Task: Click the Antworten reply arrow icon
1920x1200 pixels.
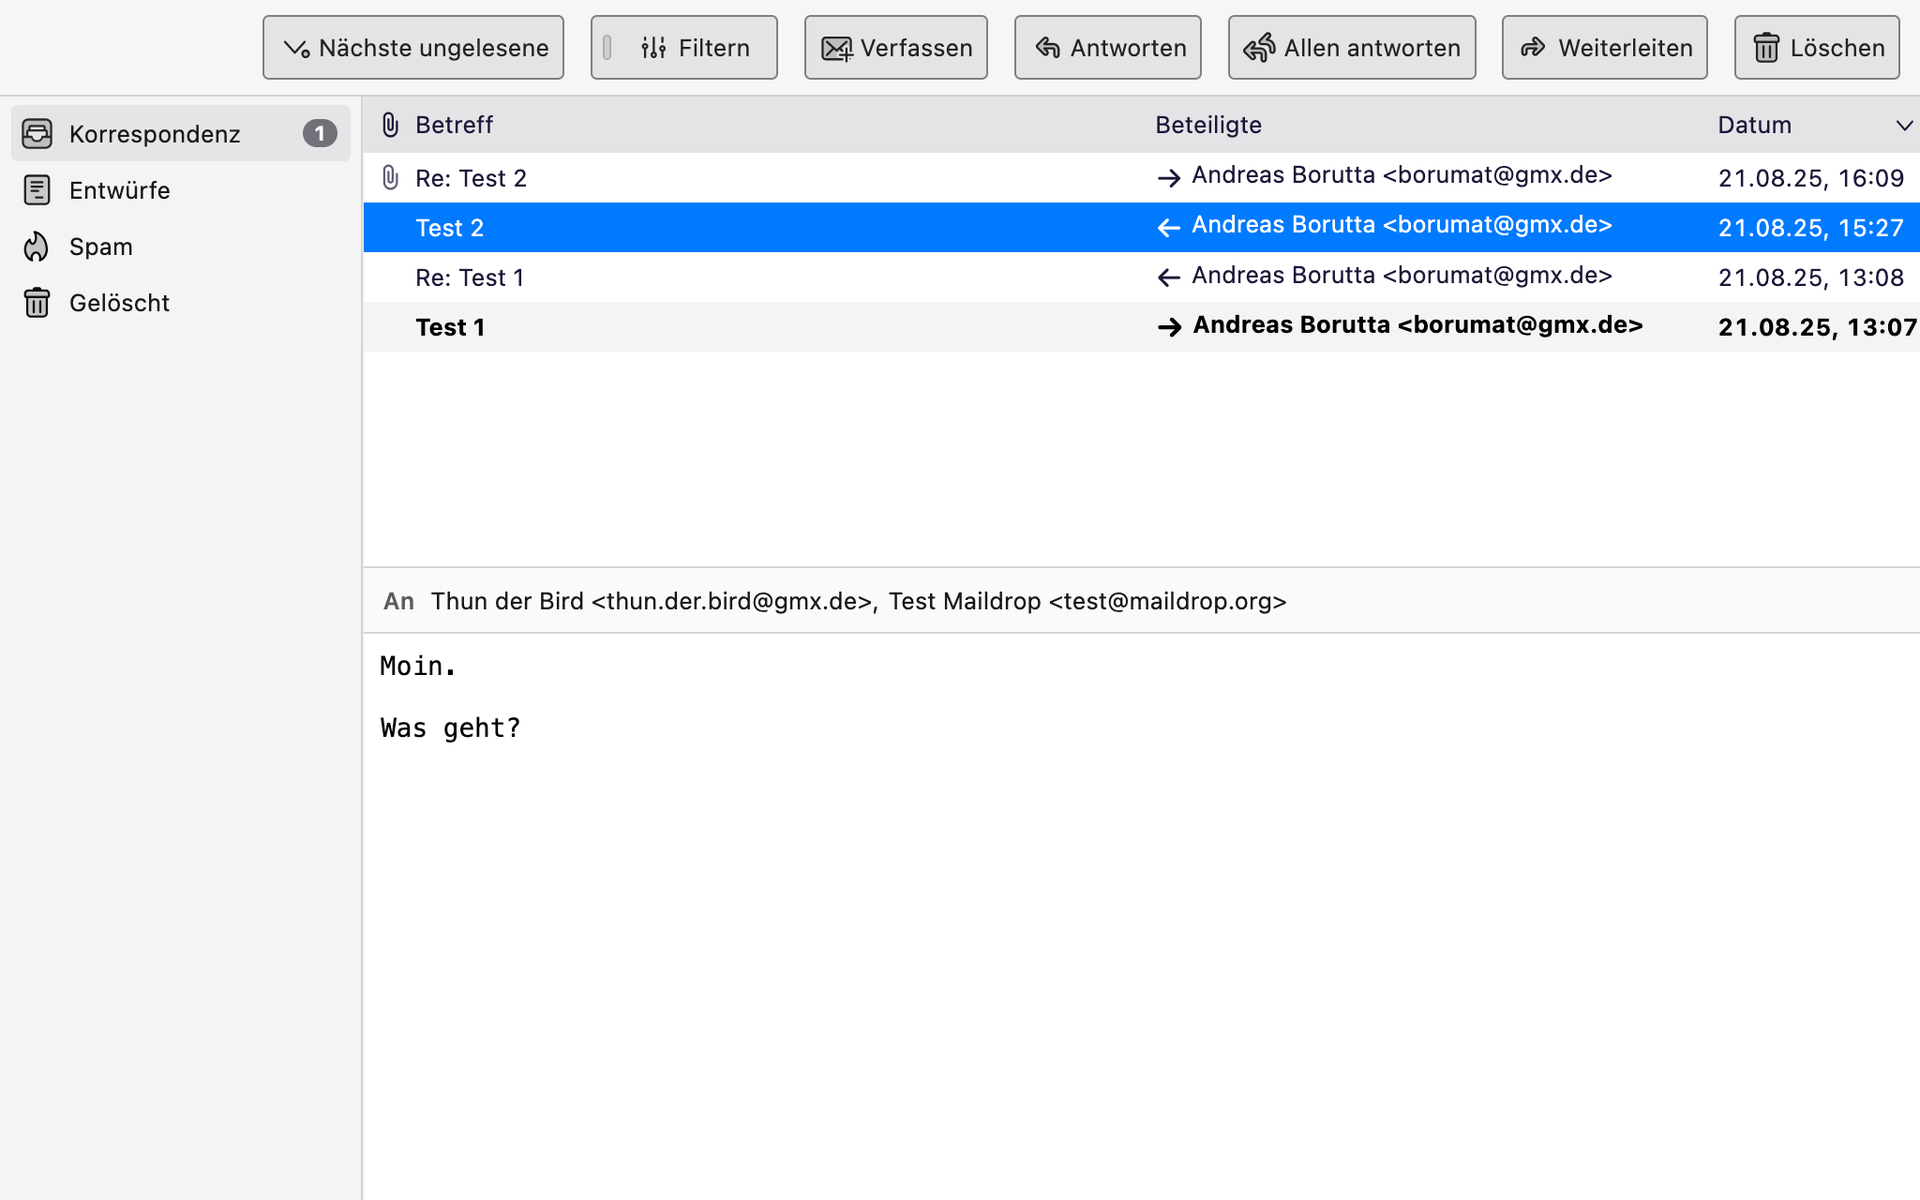Action: 1047,47
